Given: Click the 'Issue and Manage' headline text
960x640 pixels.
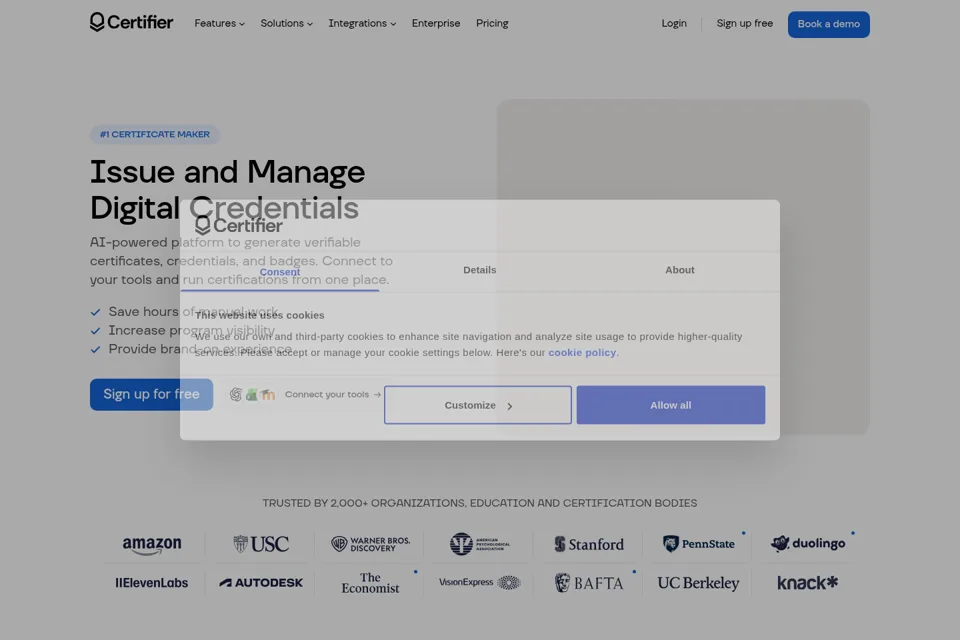Looking at the screenshot, I should [x=228, y=172].
